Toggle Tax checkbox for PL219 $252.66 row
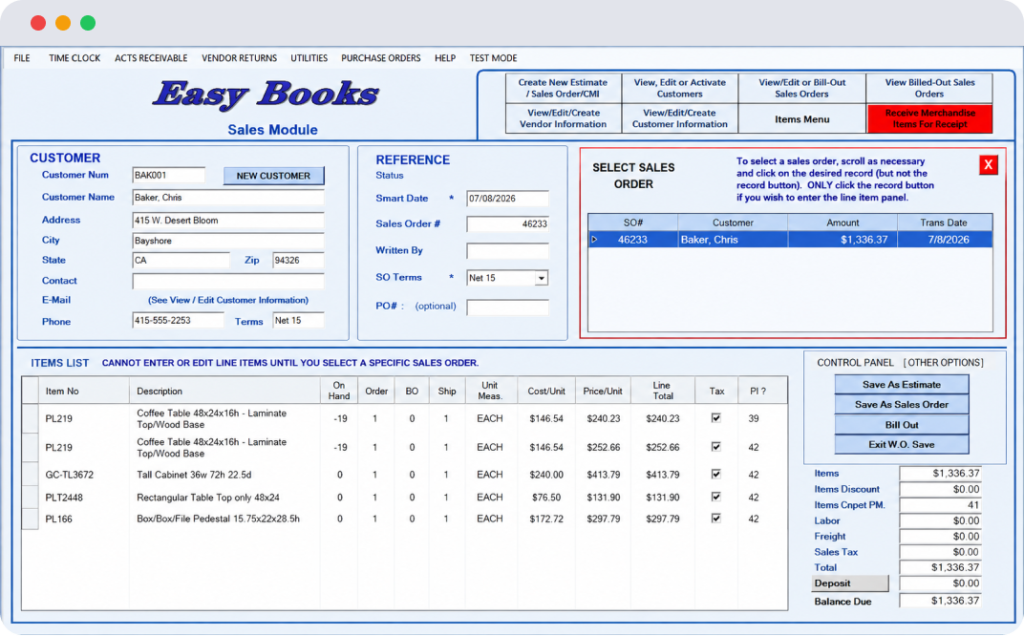 [x=716, y=447]
